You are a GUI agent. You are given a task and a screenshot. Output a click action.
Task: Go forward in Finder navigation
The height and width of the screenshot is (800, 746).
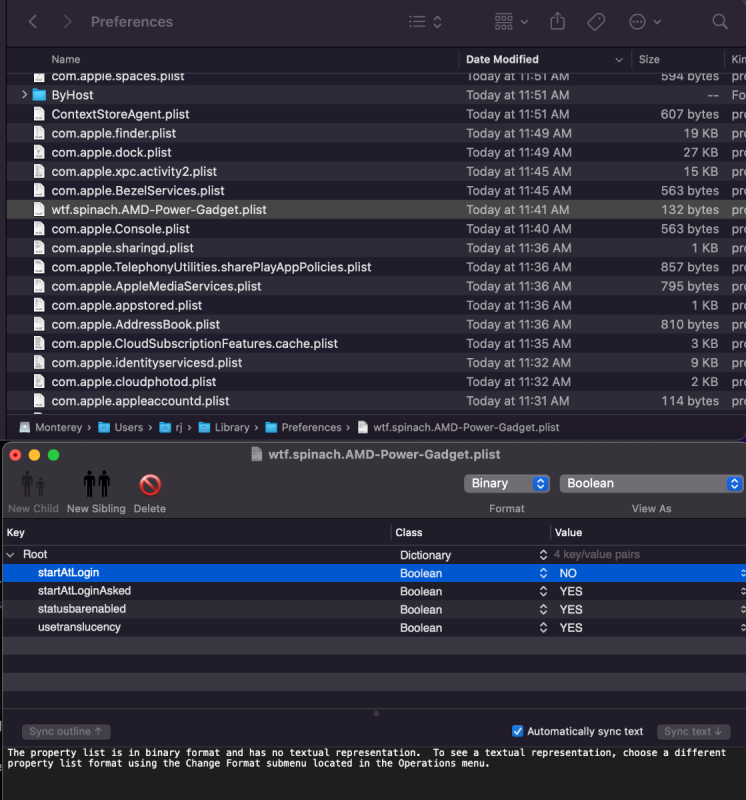[67, 22]
